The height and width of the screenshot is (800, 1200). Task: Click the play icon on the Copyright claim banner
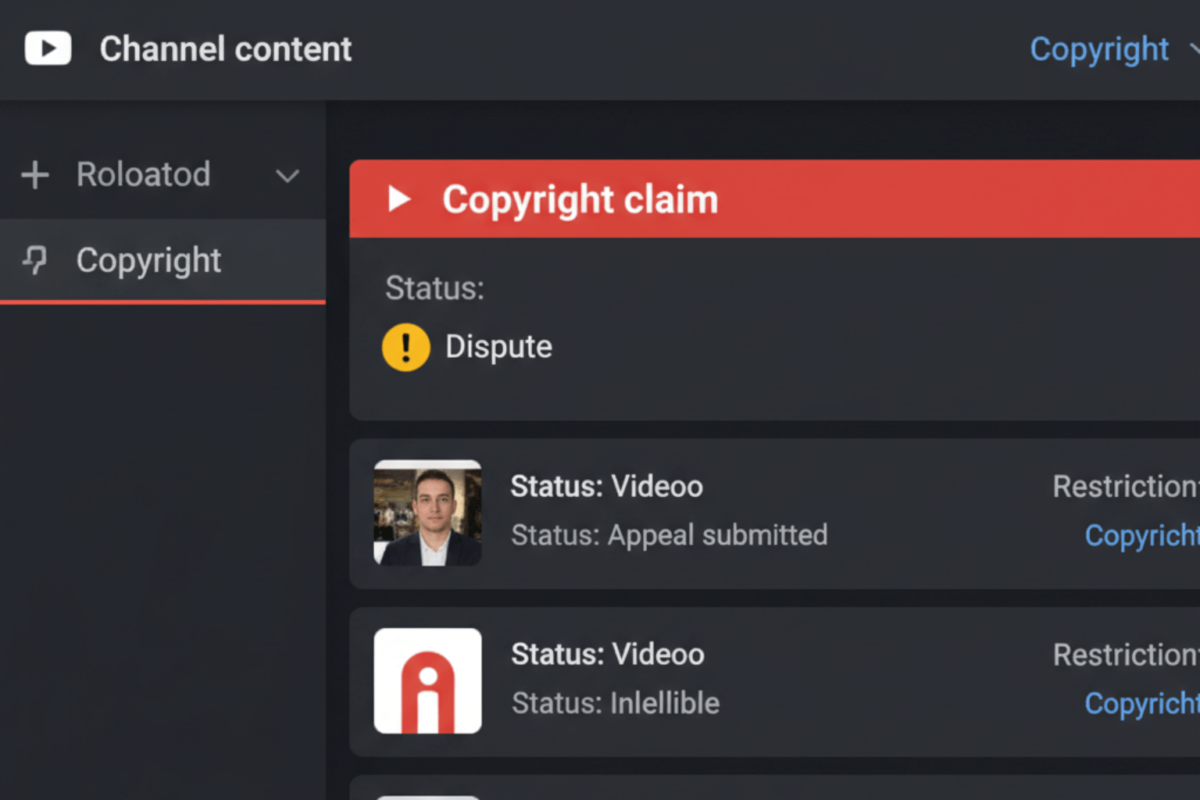coord(399,198)
